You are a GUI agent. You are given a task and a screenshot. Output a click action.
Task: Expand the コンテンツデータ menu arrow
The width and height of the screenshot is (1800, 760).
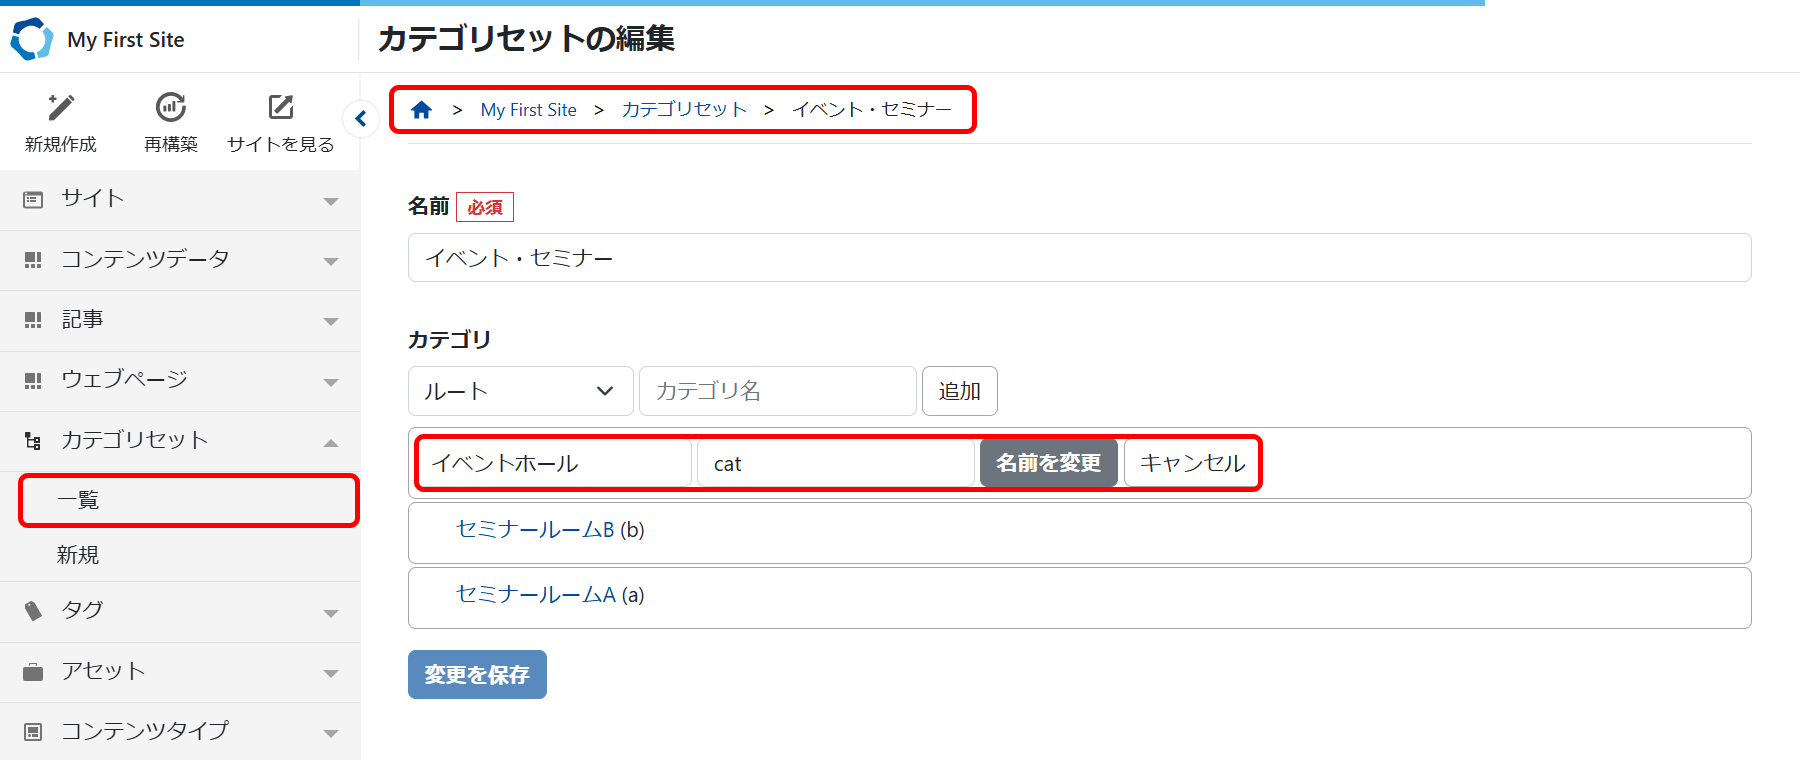coord(331,261)
